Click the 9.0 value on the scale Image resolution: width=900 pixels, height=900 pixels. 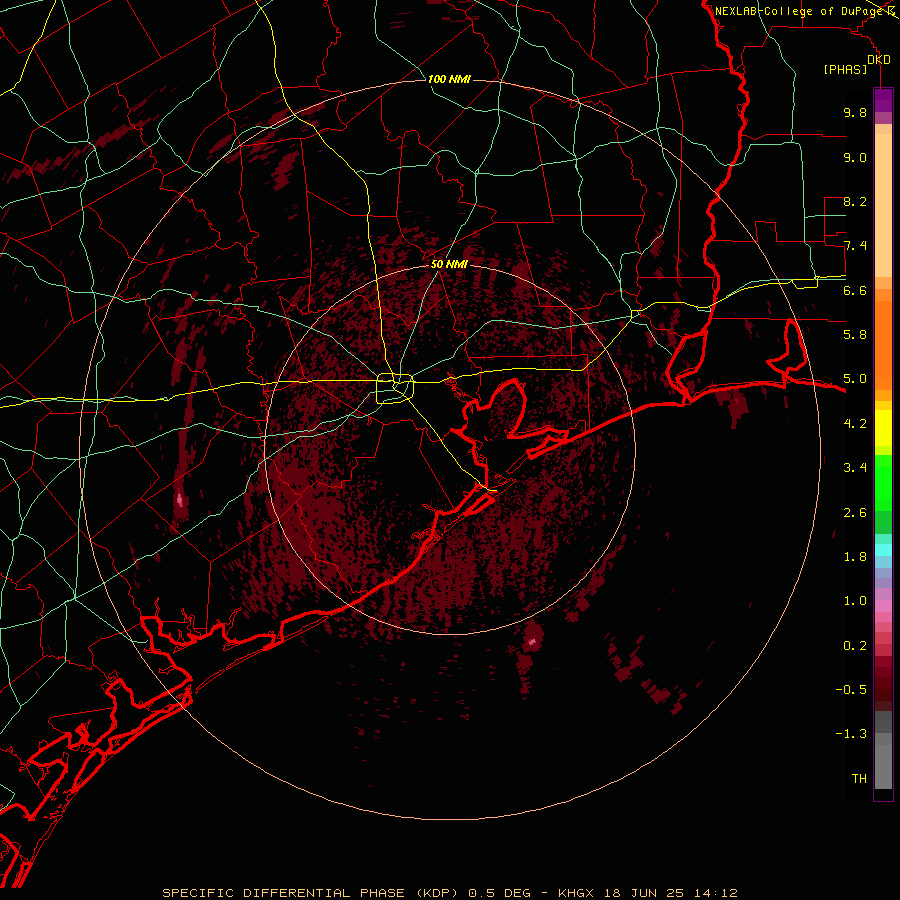pyautogui.click(x=855, y=157)
